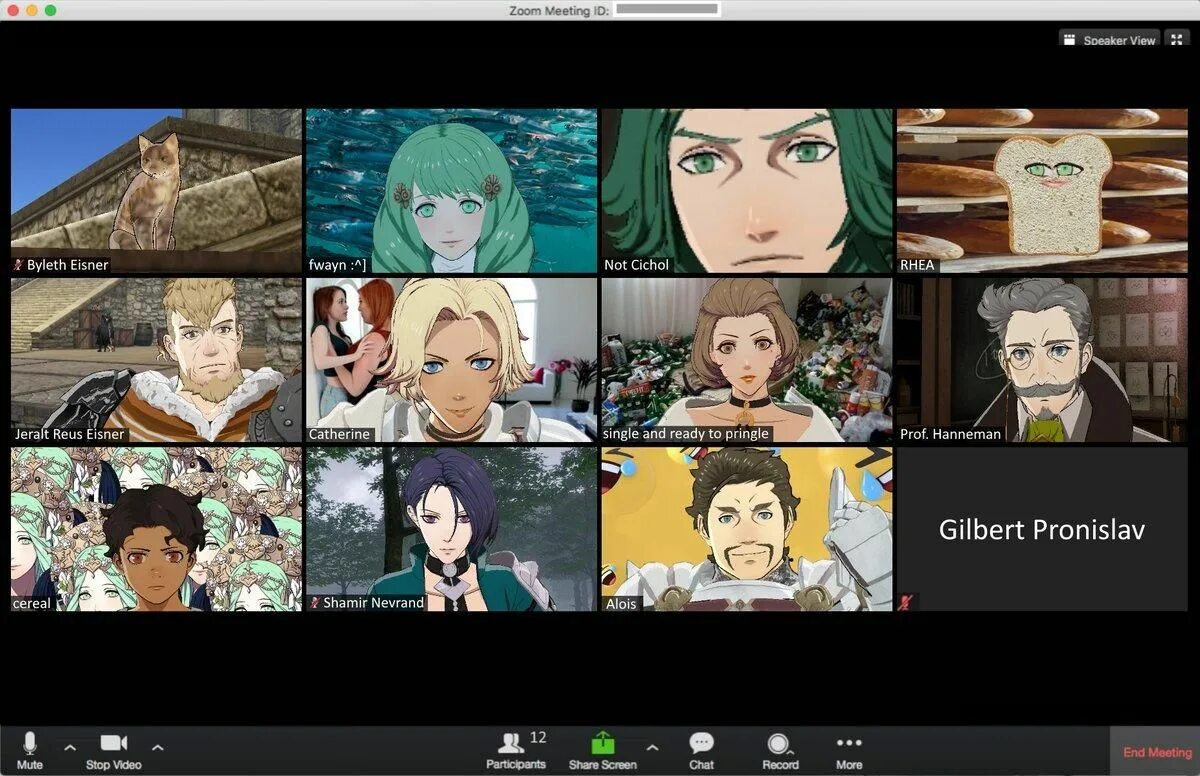Image resolution: width=1200 pixels, height=776 pixels.
Task: Click muted mic icon beside Byleth Eisner
Action: point(18,265)
